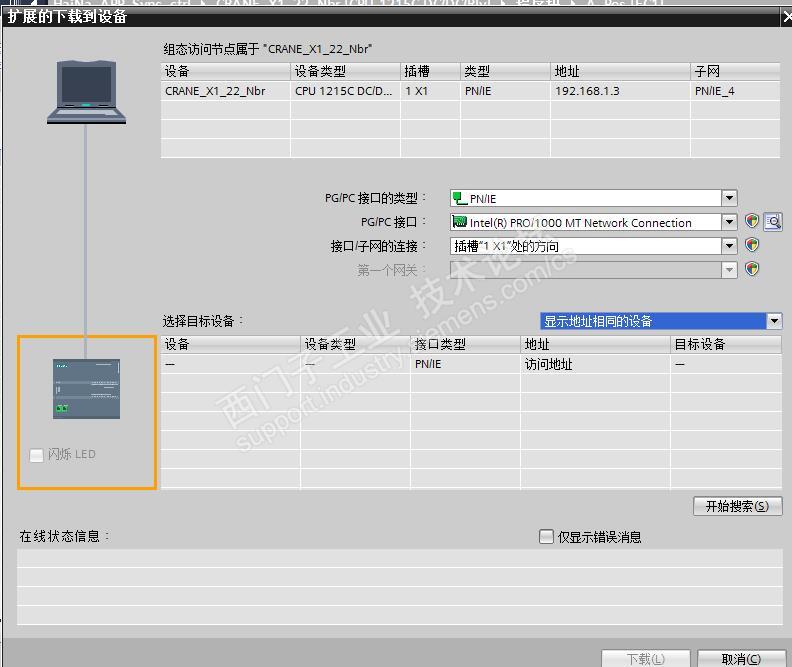The height and width of the screenshot is (667, 792).
Task: Click the 子网 column header
Action: click(735, 72)
